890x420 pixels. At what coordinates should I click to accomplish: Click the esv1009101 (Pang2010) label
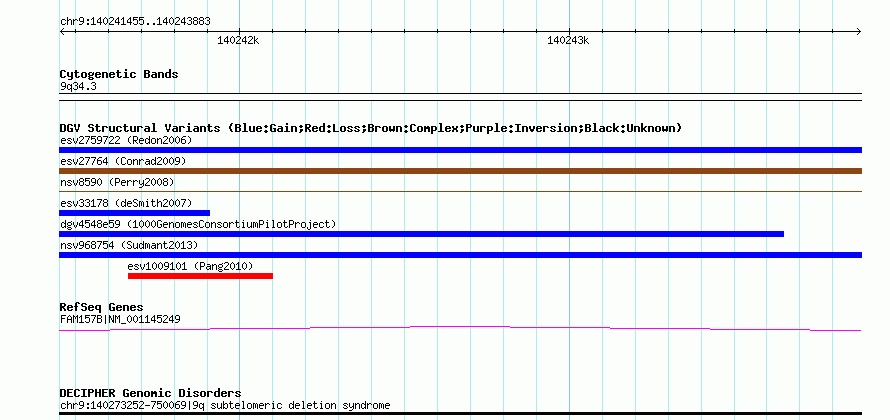[x=191, y=266]
